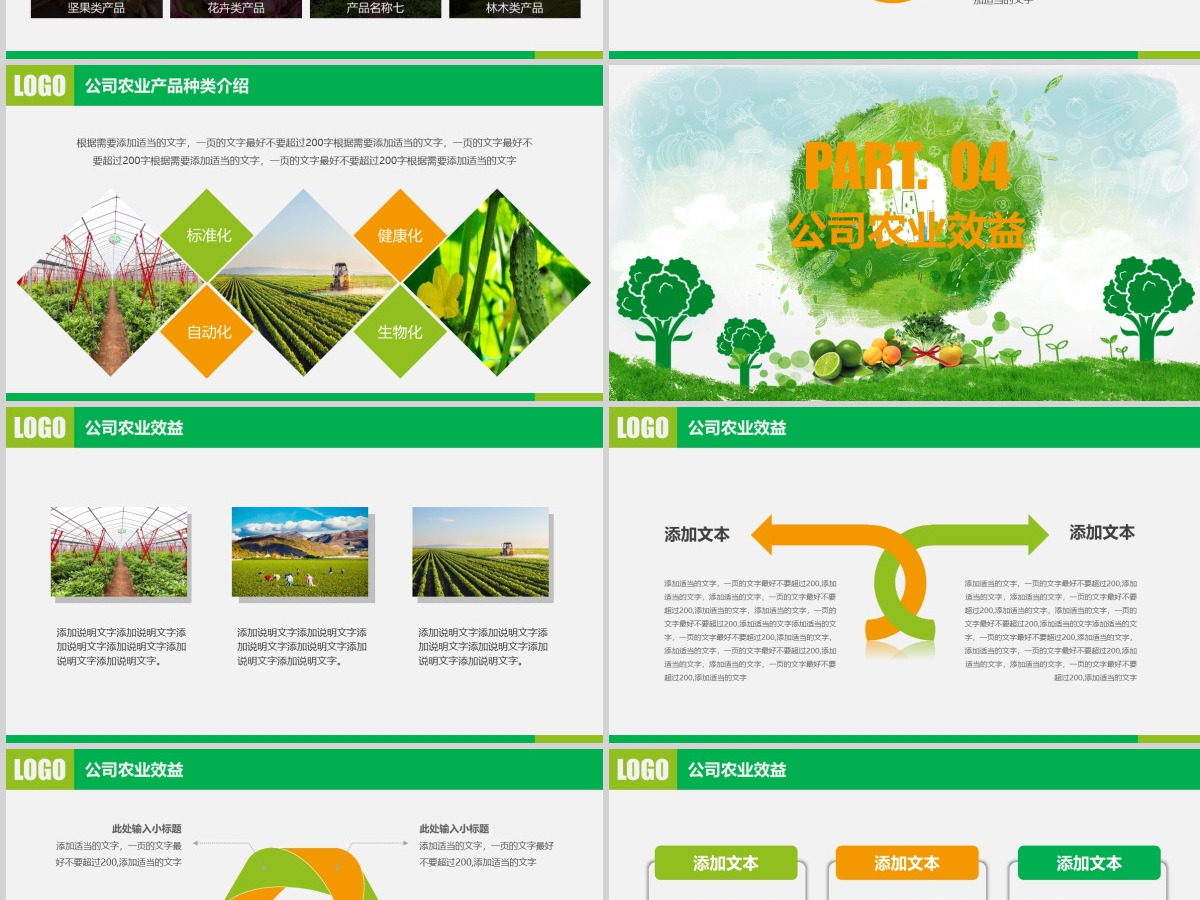Select 添加文本 beside the orange arrow

click(697, 535)
